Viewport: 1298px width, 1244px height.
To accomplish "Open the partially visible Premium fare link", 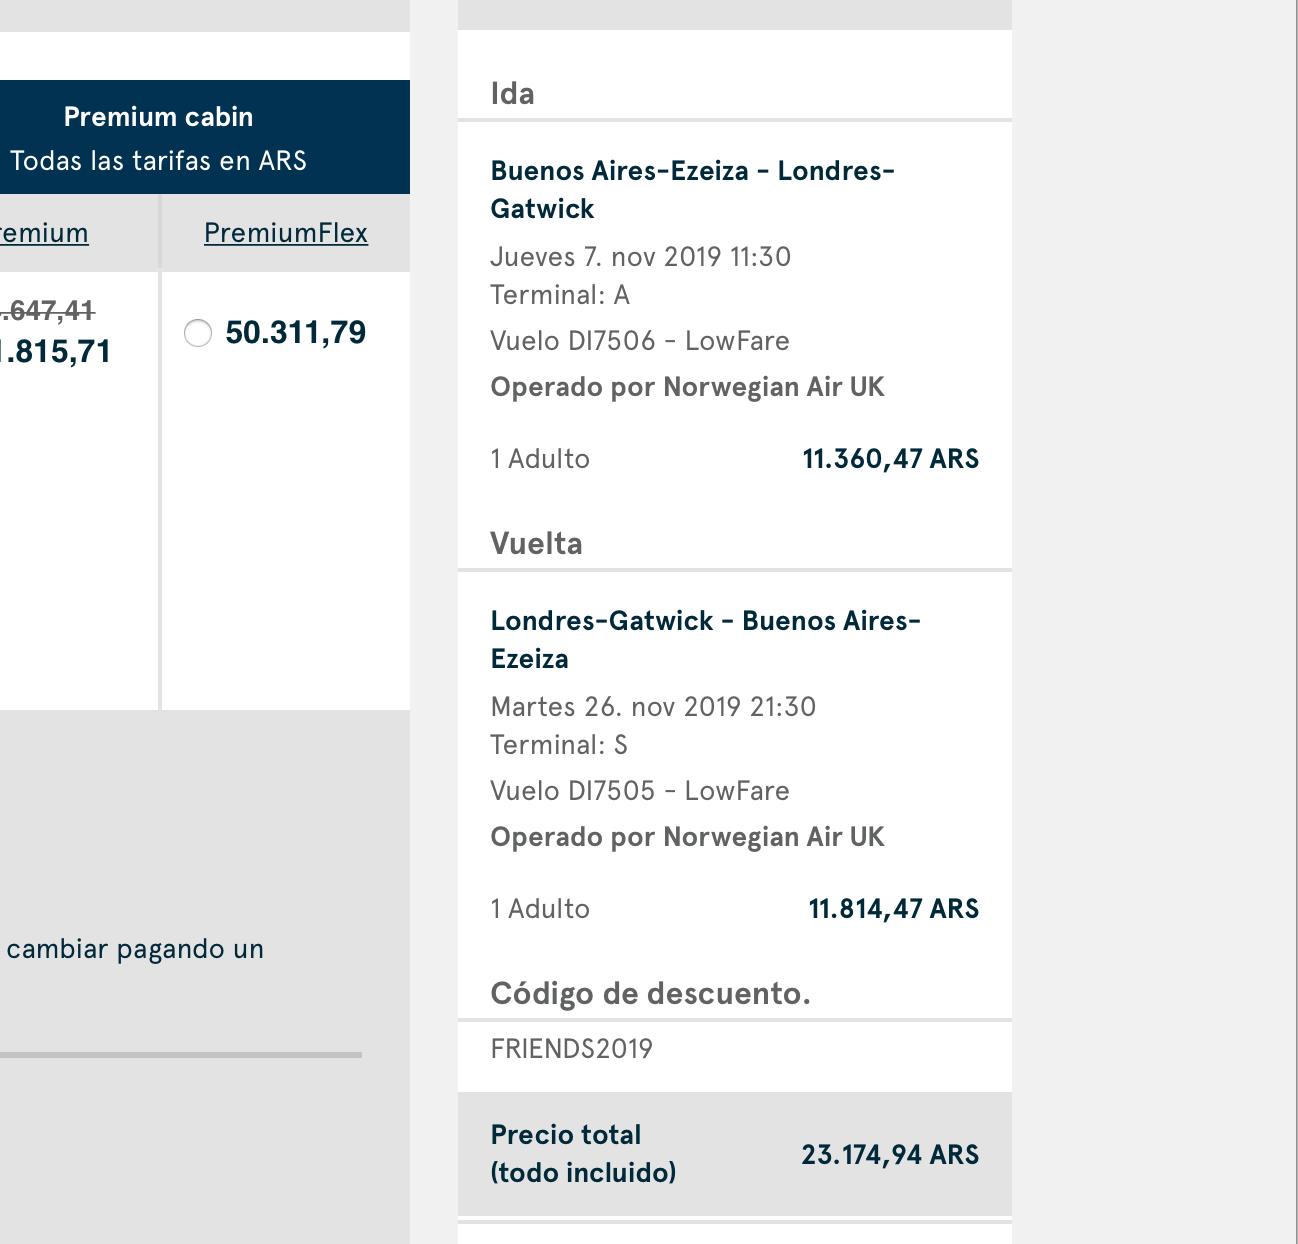I will [x=44, y=233].
